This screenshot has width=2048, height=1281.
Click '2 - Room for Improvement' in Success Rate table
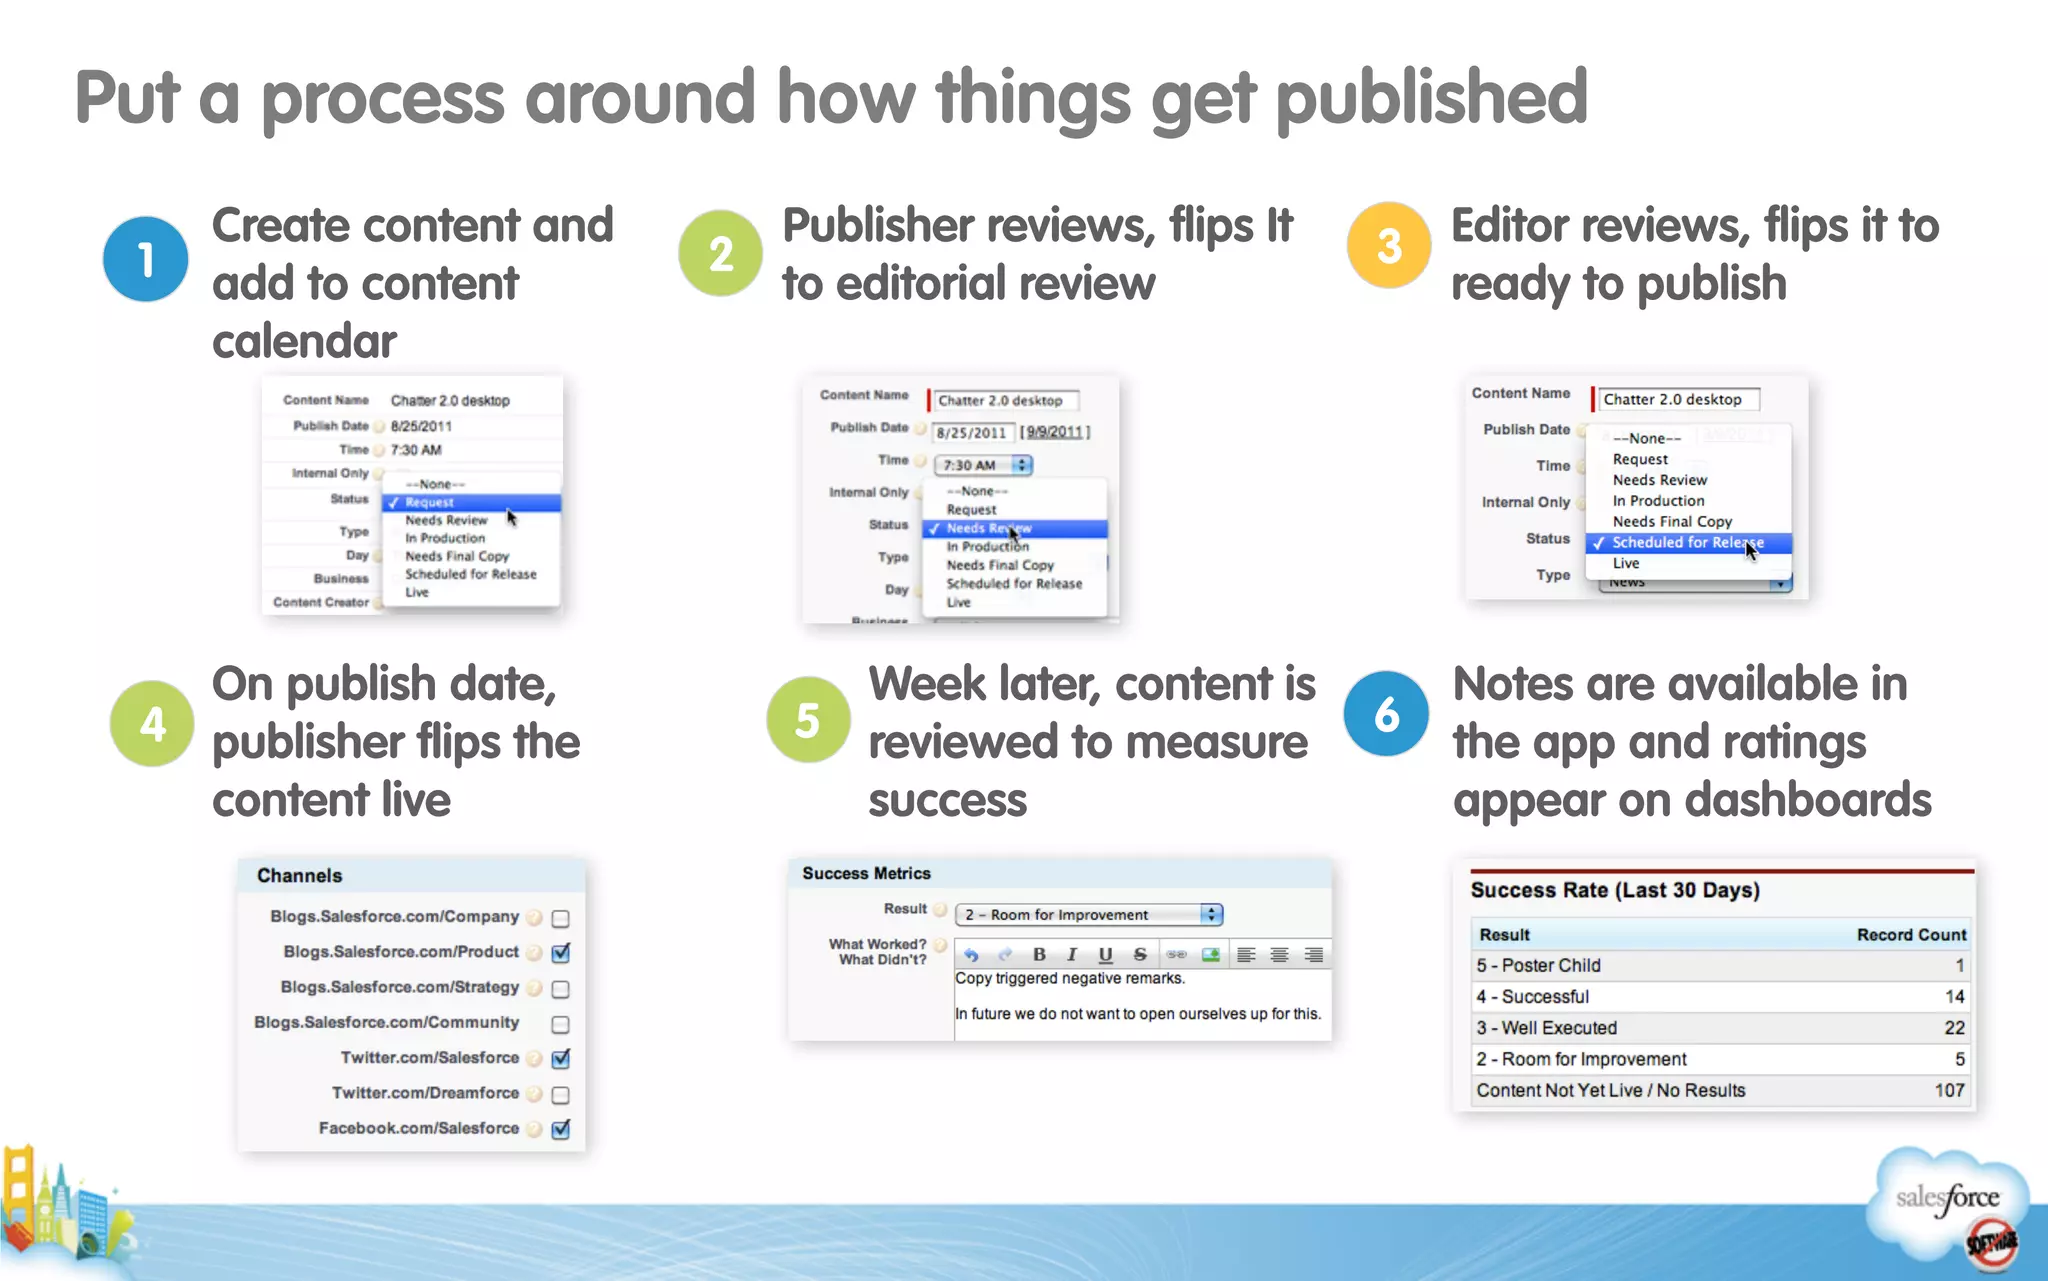pyautogui.click(x=1720, y=1060)
